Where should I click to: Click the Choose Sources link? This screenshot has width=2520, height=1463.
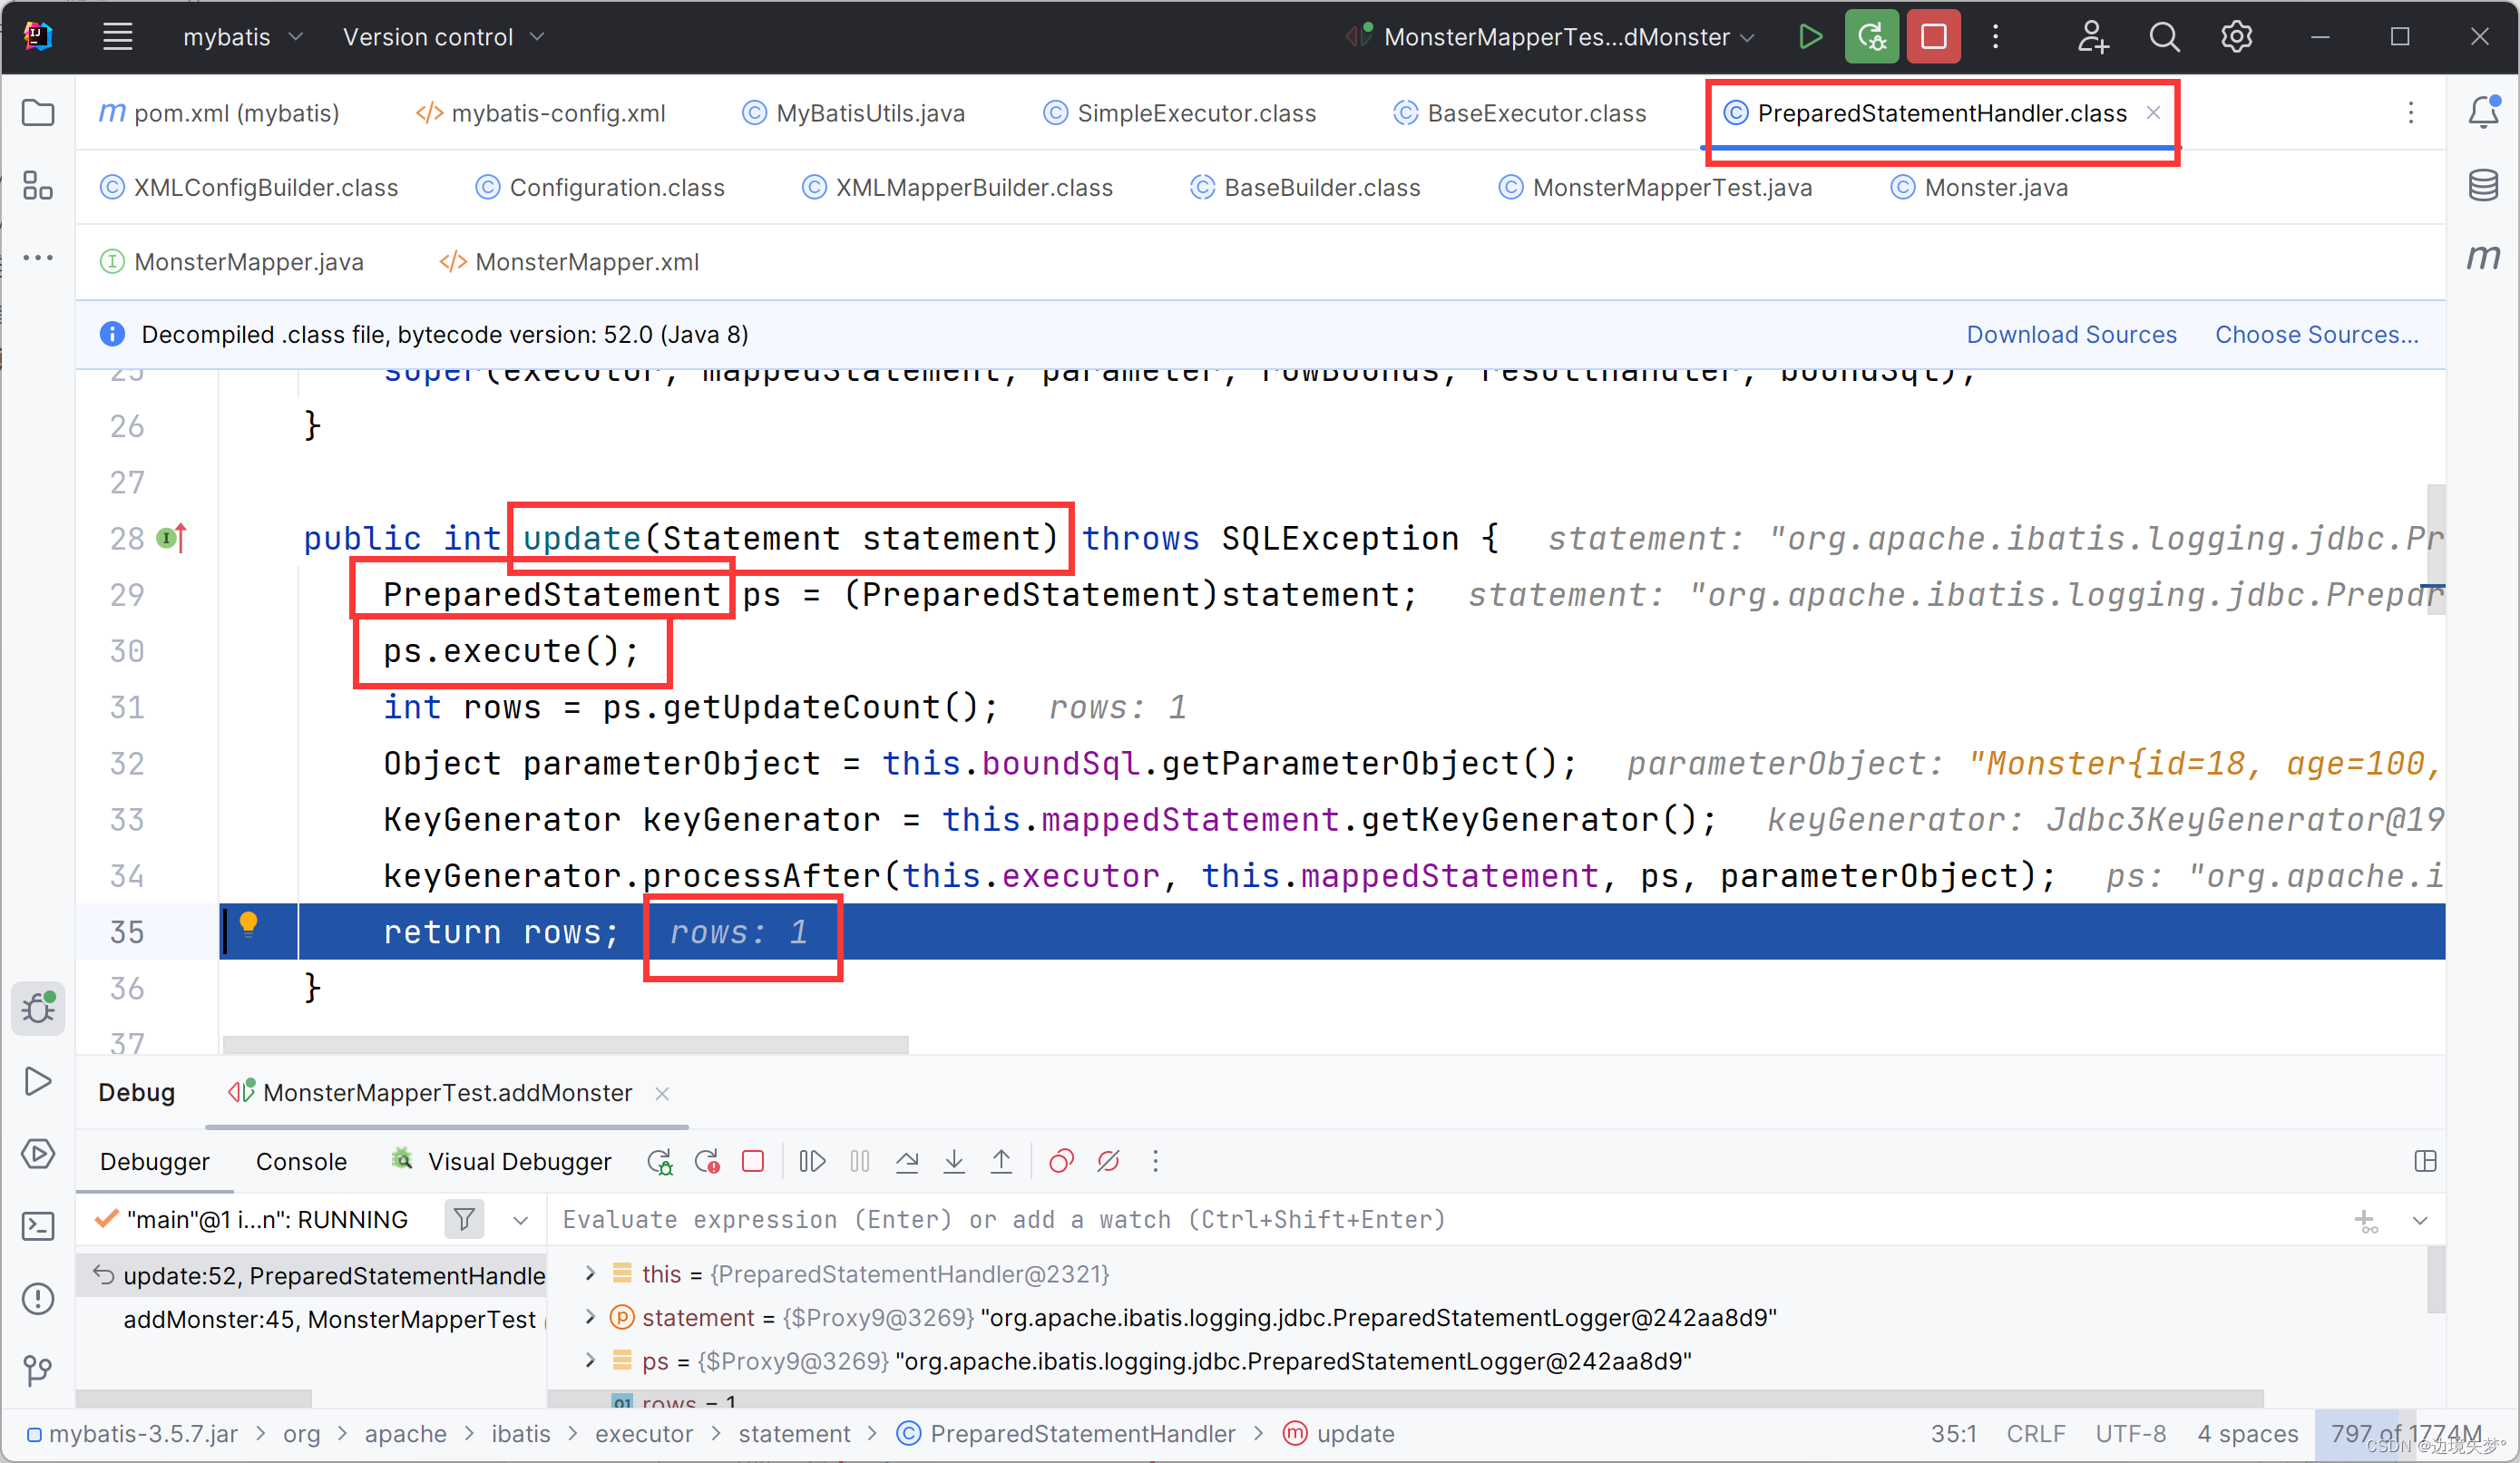(2316, 334)
